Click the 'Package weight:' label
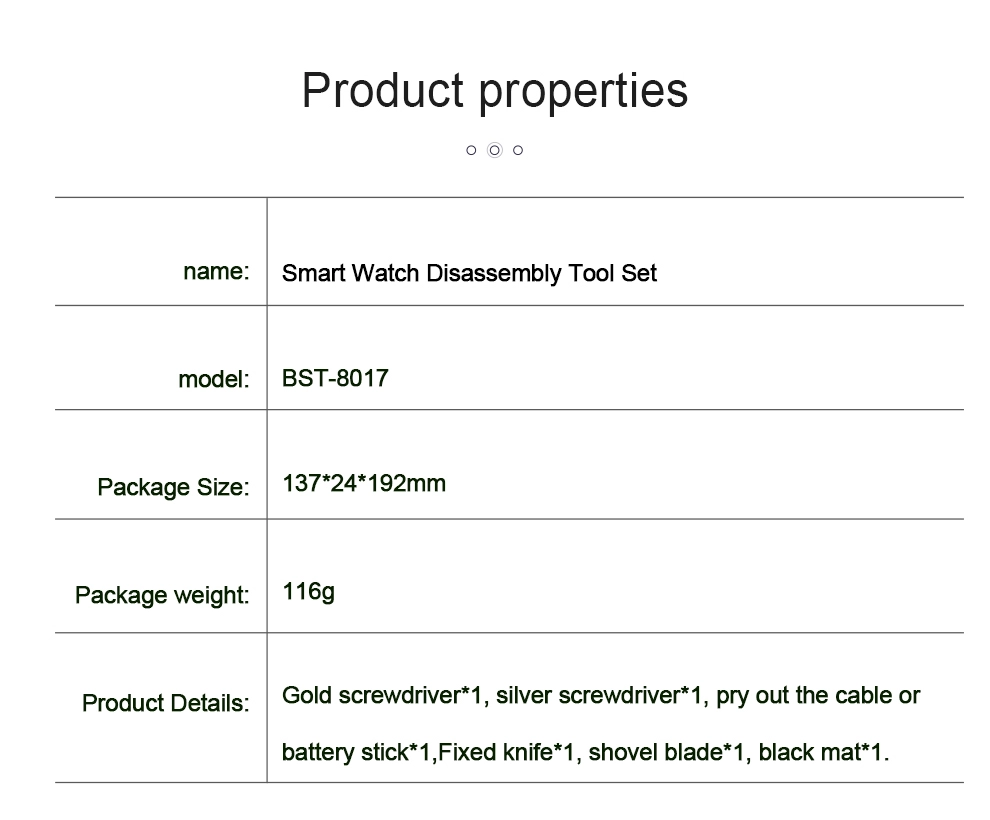 (x=162, y=595)
